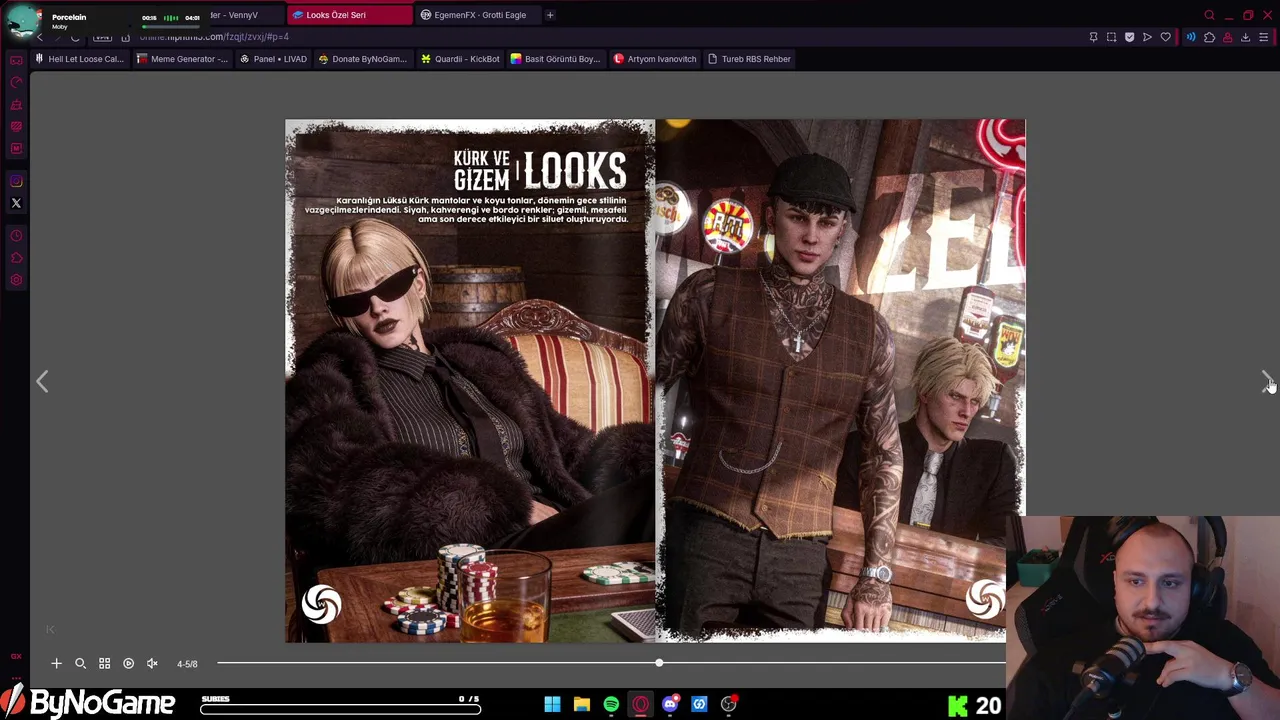Open the Instagram sidebar icon
Viewport: 1280px width, 720px height.
click(16, 181)
